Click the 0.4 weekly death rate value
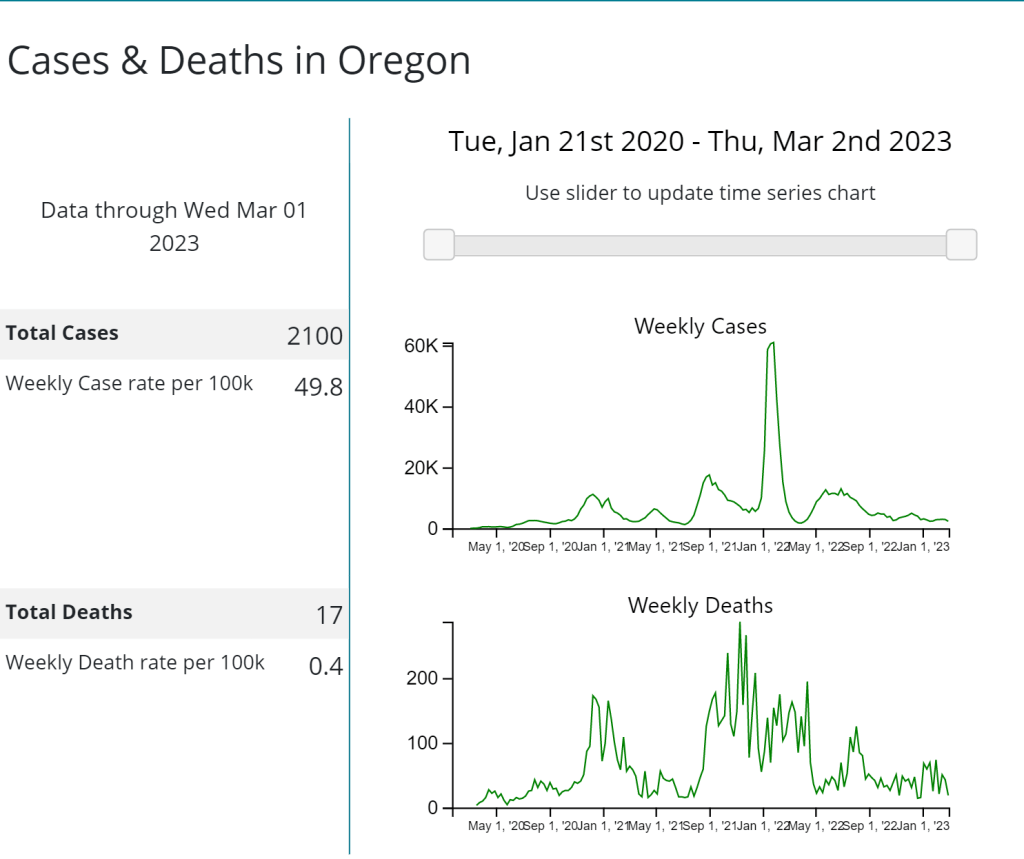 point(326,666)
